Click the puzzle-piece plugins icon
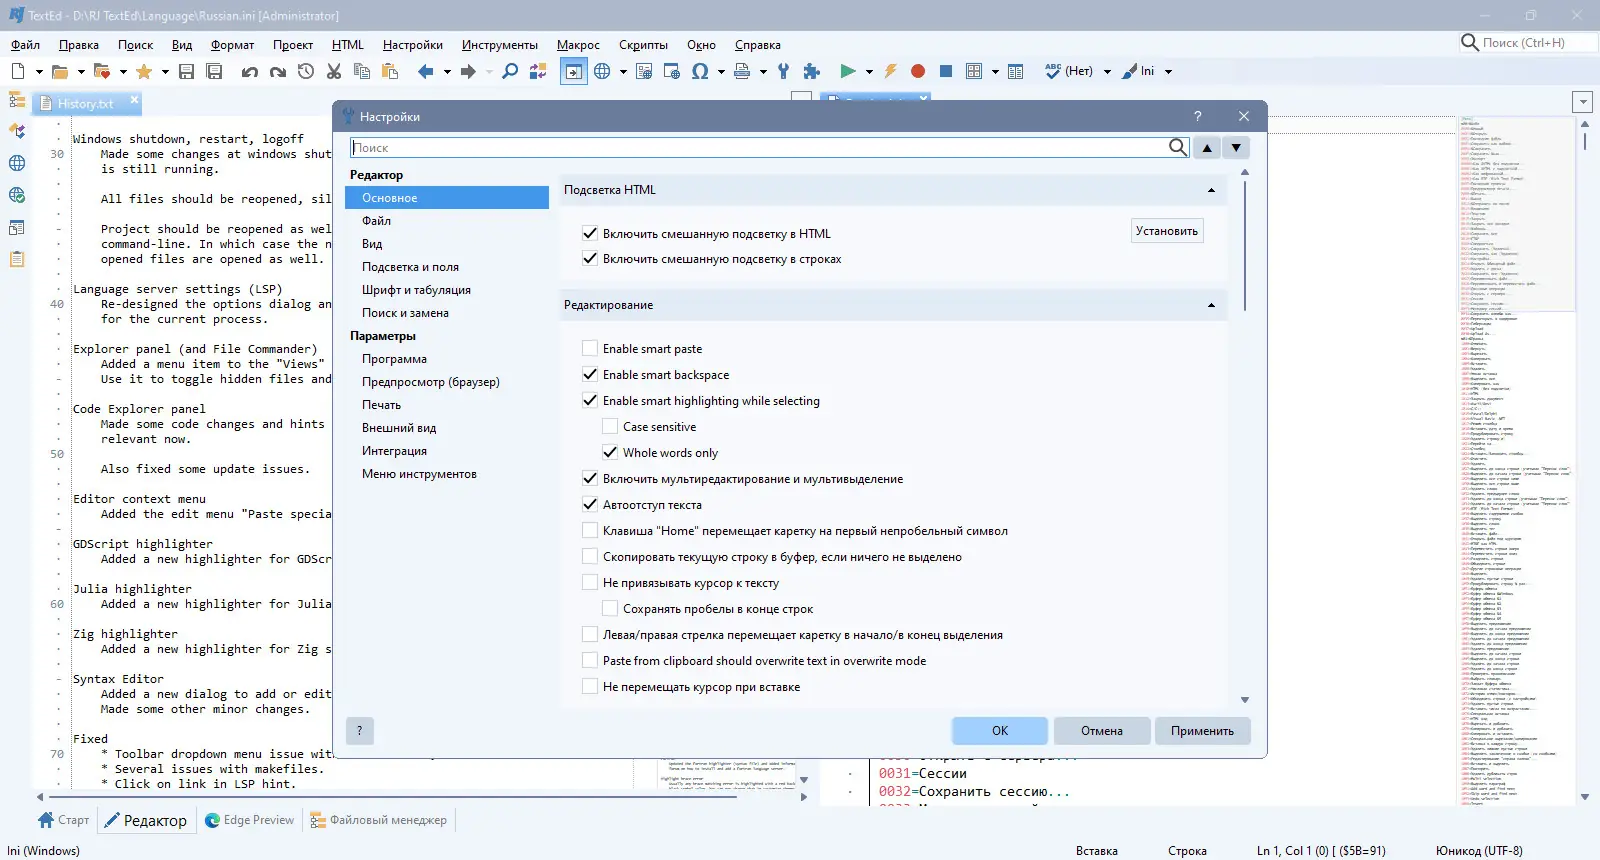Screen dimensions: 1600x860 [812, 71]
